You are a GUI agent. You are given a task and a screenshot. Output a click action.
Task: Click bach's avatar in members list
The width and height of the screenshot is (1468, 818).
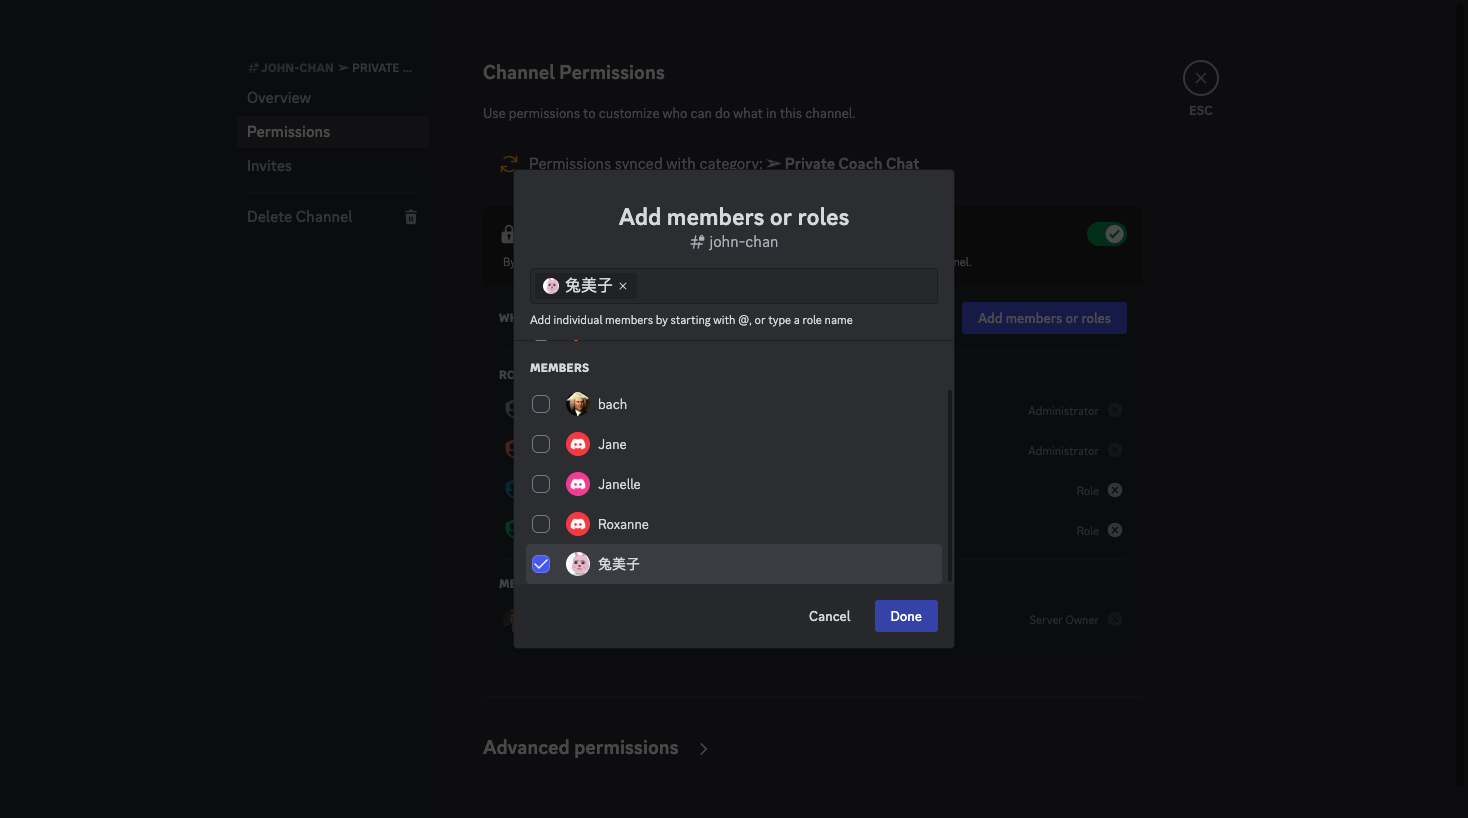pos(578,404)
